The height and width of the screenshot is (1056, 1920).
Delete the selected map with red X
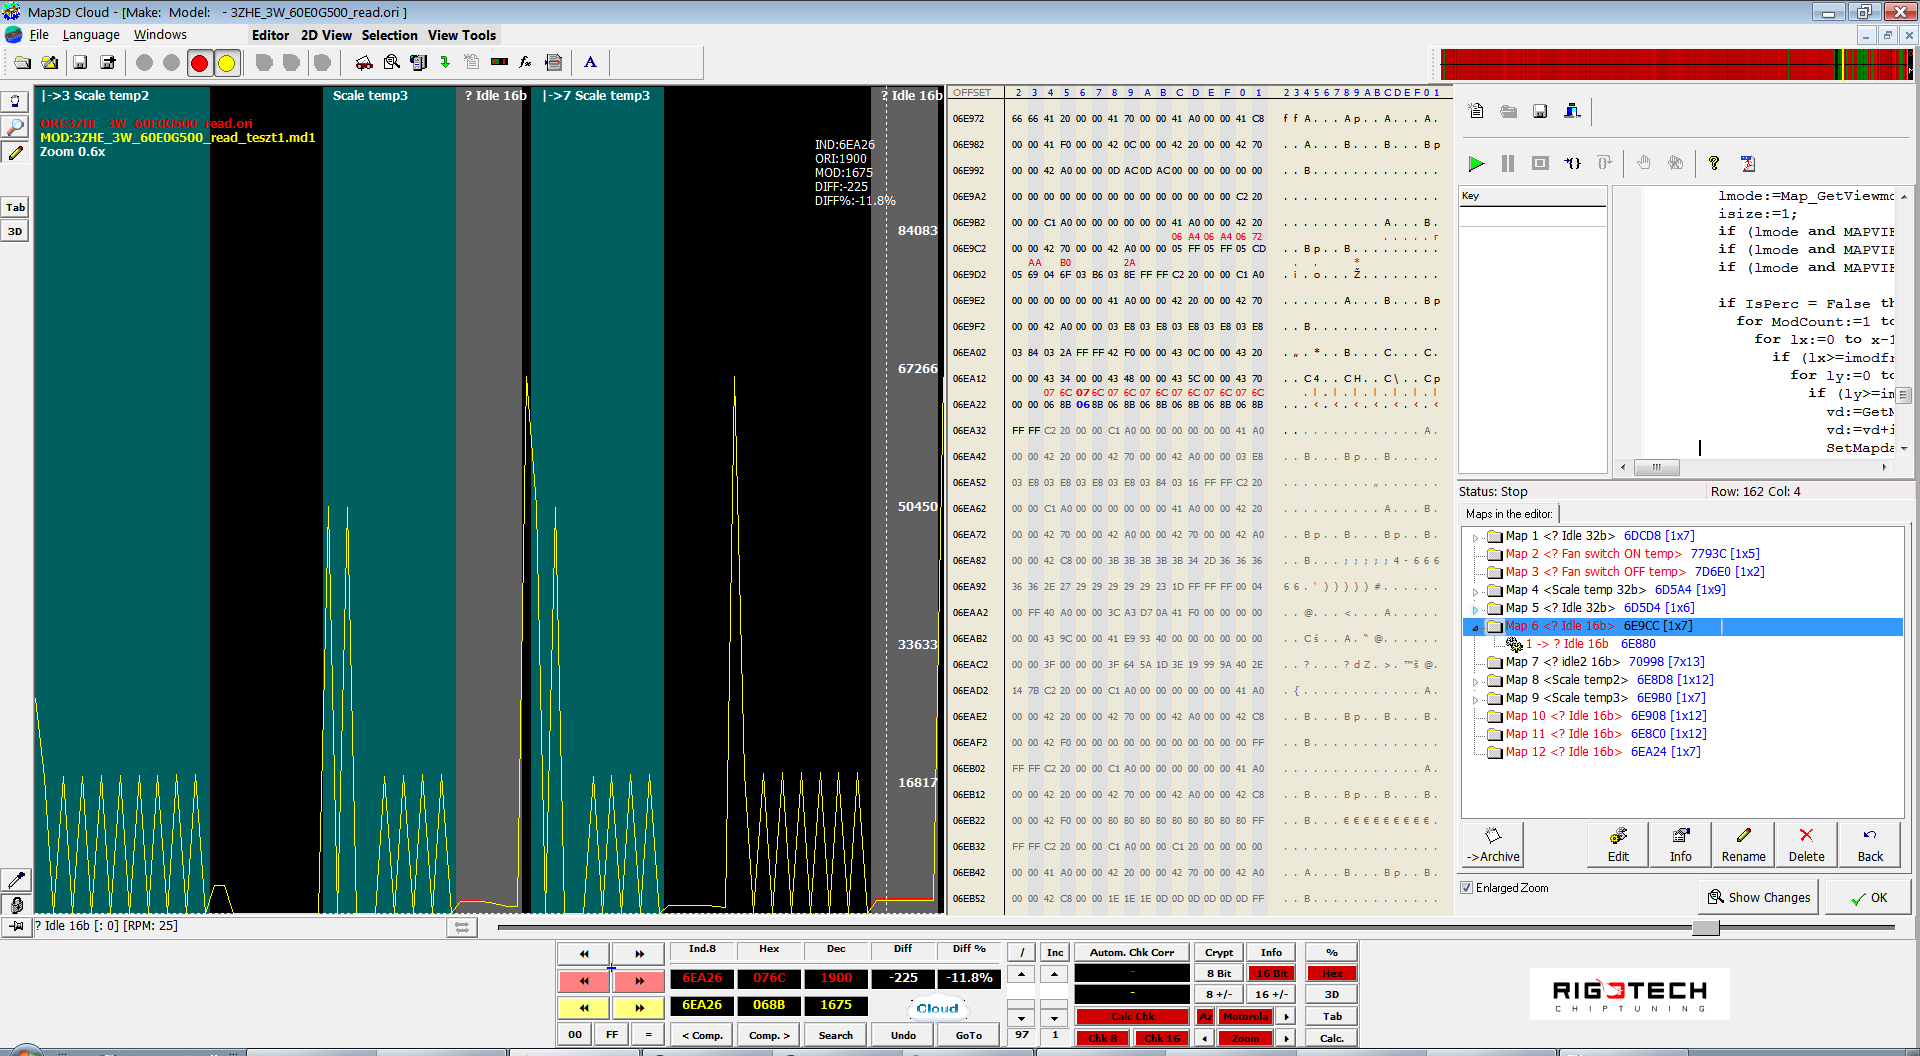pyautogui.click(x=1806, y=844)
